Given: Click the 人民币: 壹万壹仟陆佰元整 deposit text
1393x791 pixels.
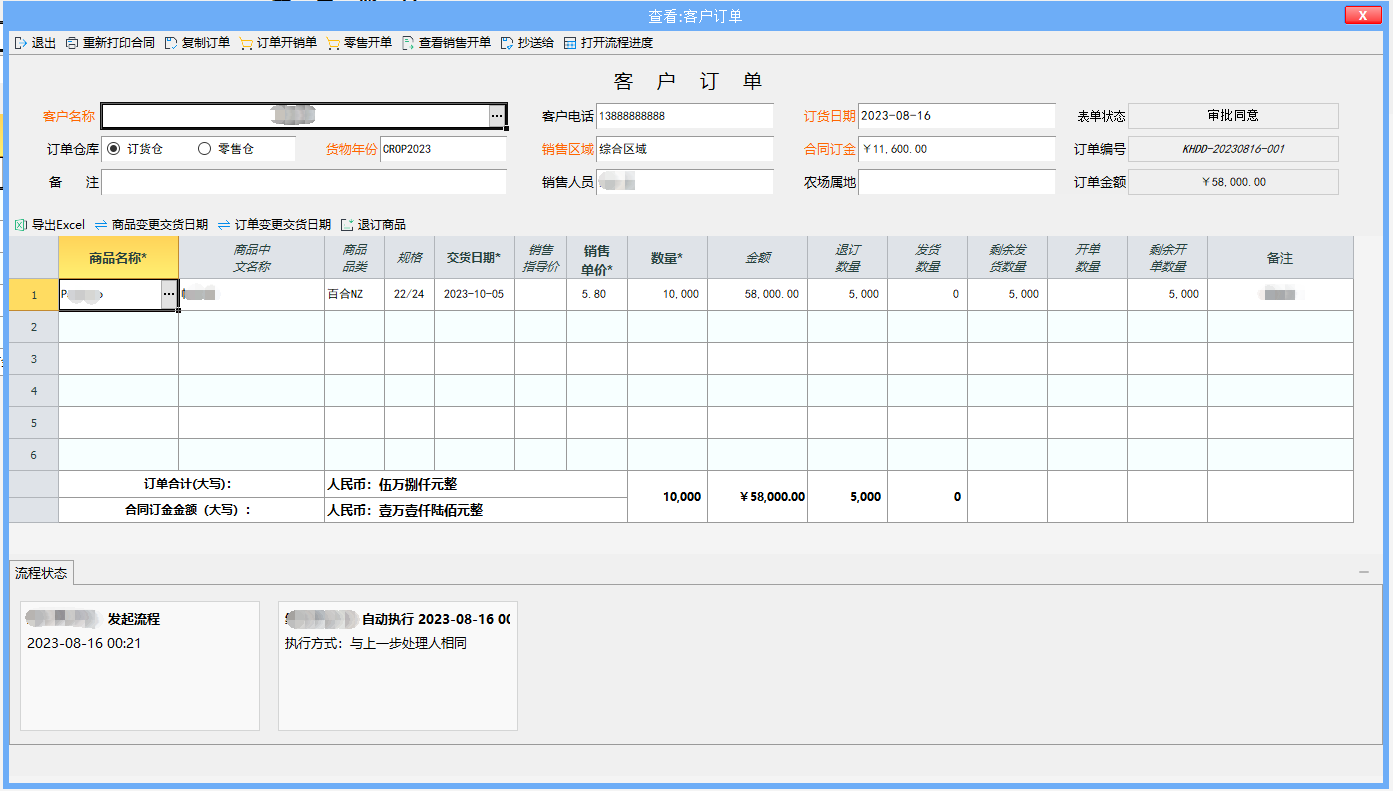Looking at the screenshot, I should [x=405, y=510].
